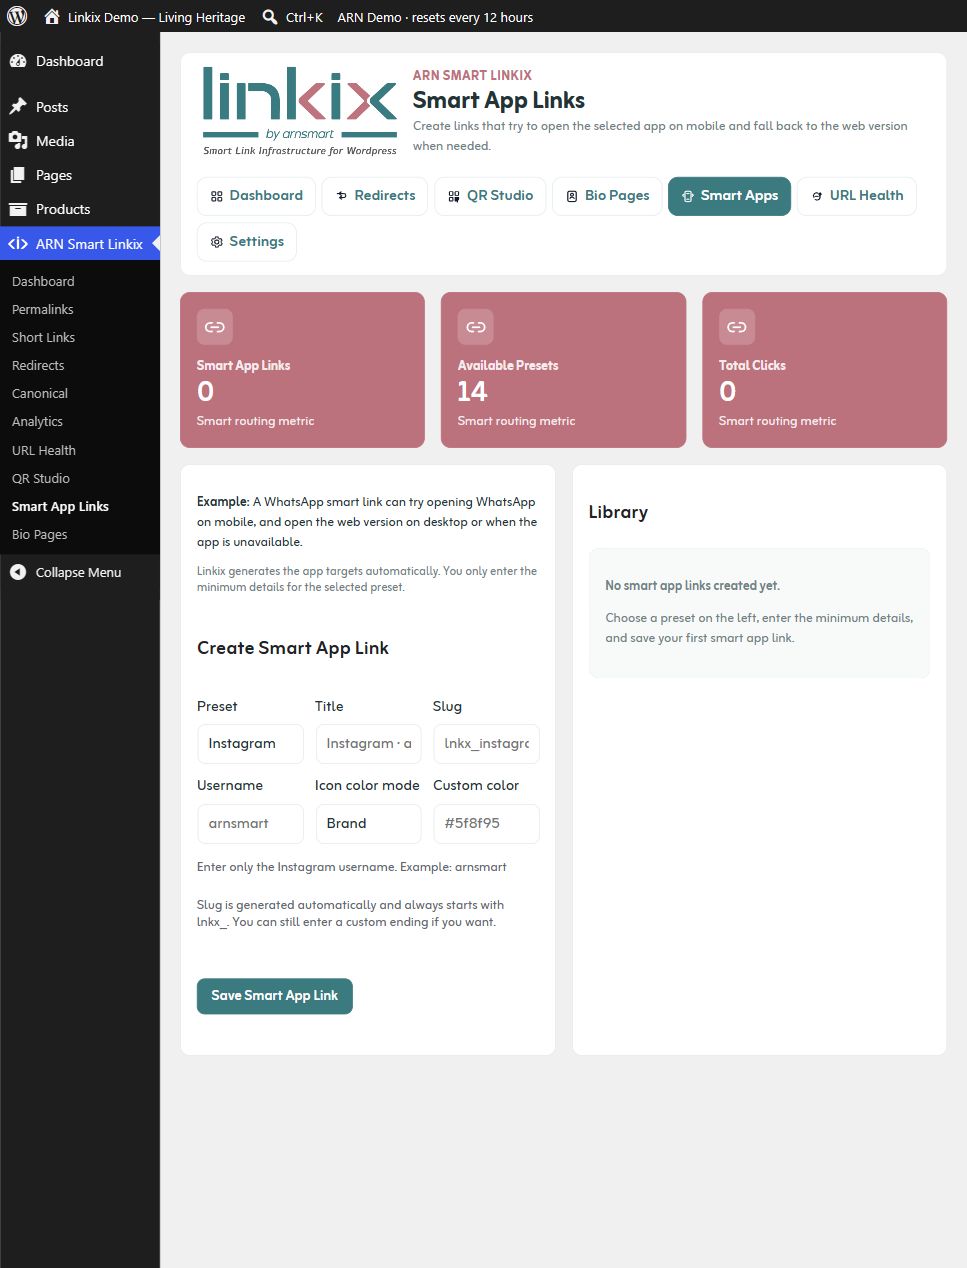The height and width of the screenshot is (1268, 967).
Task: Open the Dashboard tab in plugin header
Action: [257, 196]
